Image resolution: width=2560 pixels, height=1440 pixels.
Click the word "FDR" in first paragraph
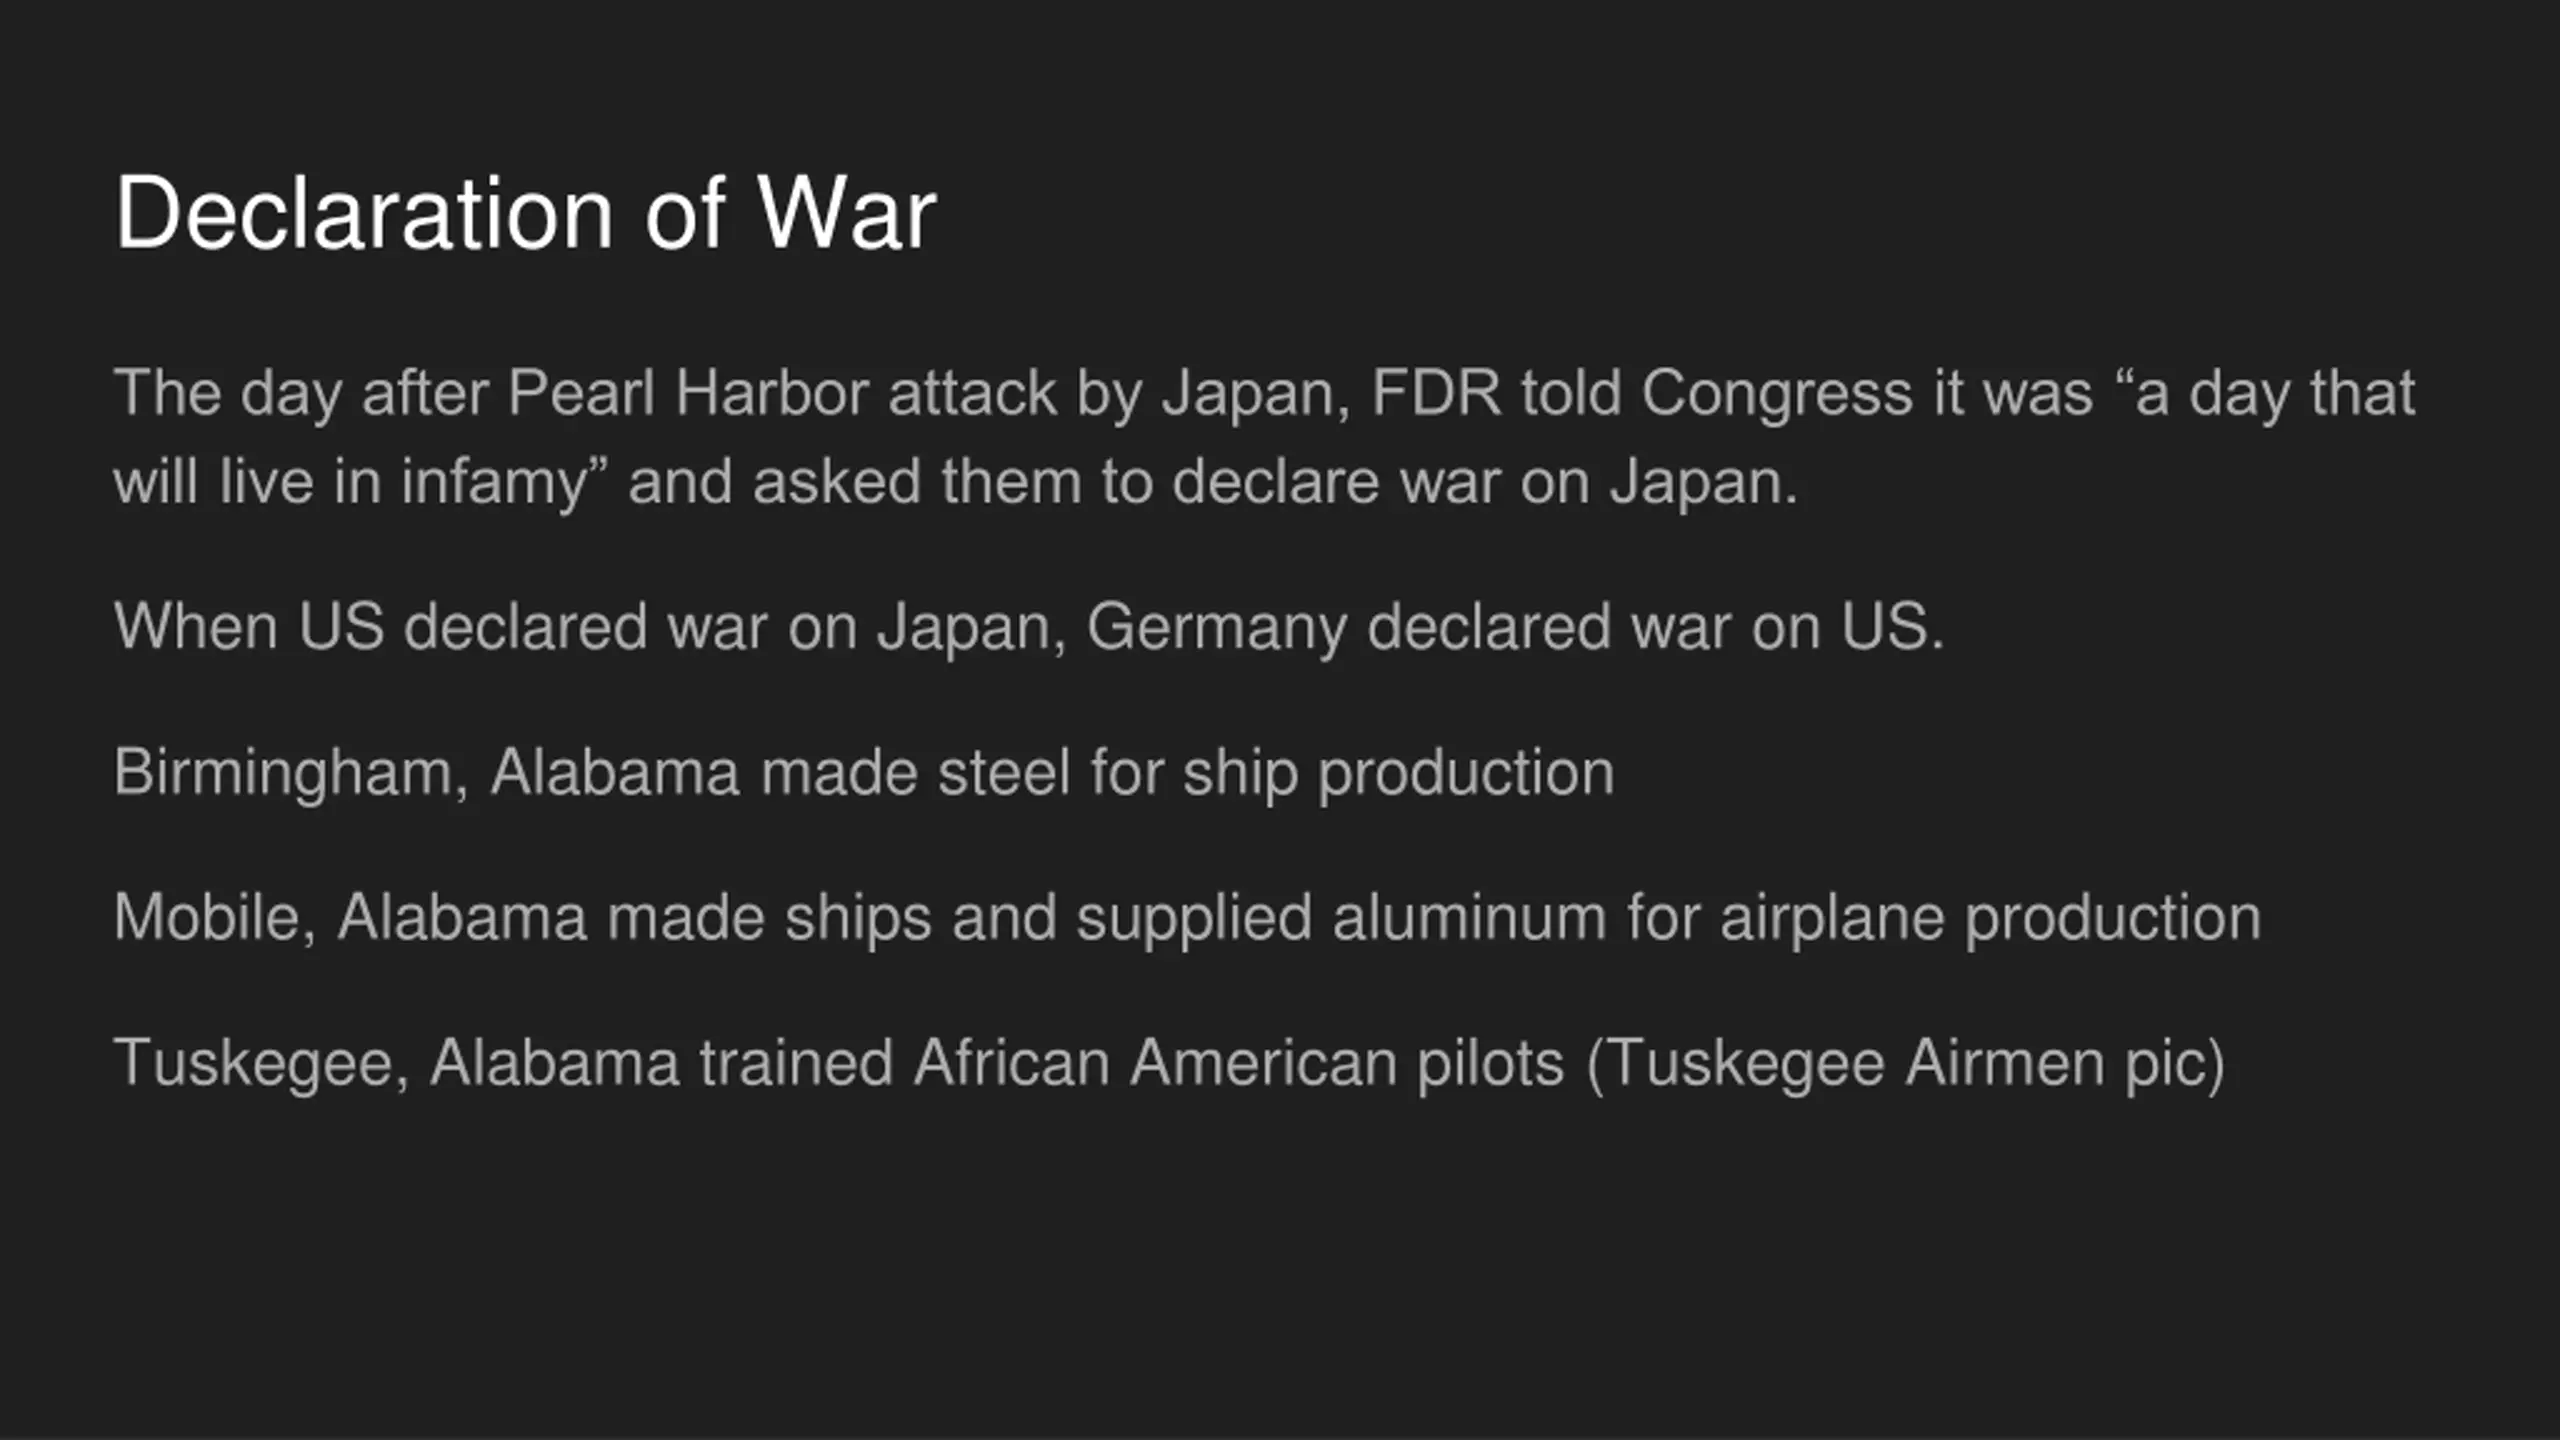coord(1436,392)
